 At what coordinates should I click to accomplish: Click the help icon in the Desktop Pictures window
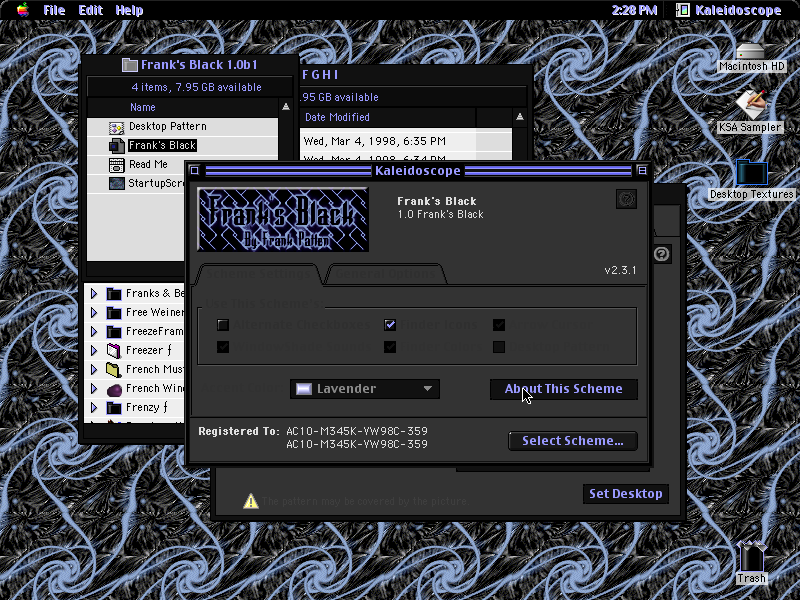661,254
